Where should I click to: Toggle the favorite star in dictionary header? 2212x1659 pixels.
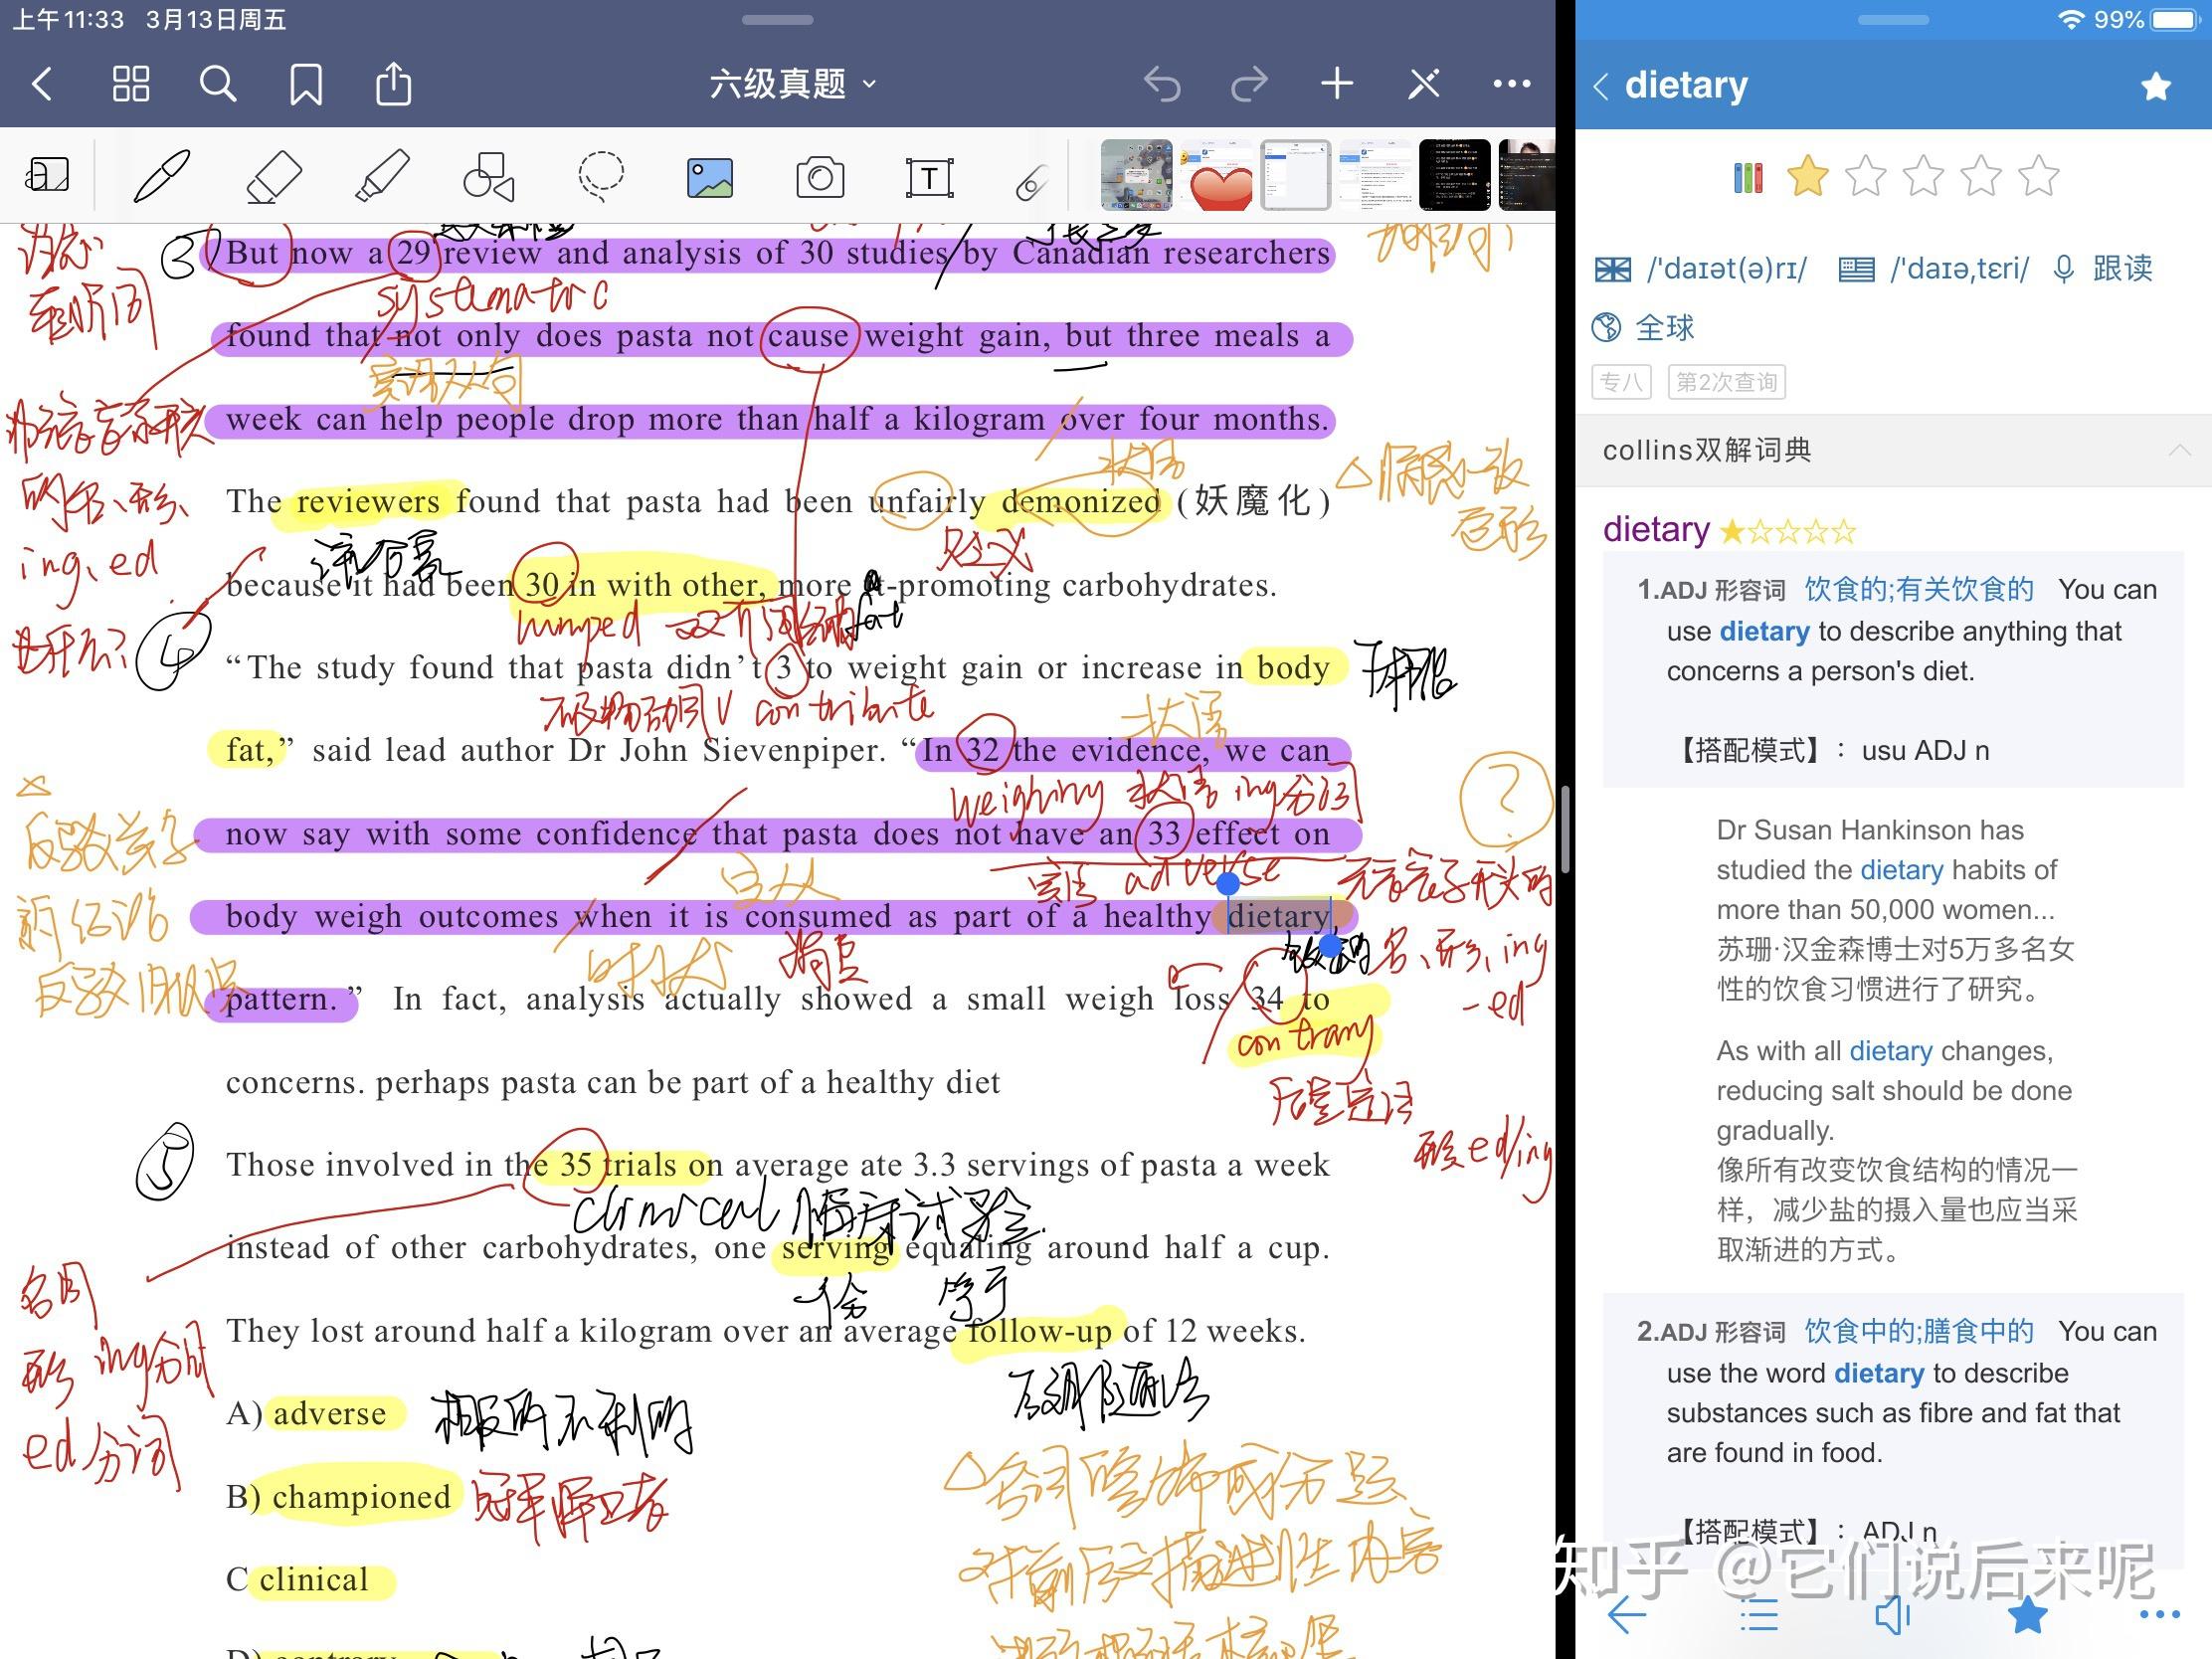(2155, 86)
